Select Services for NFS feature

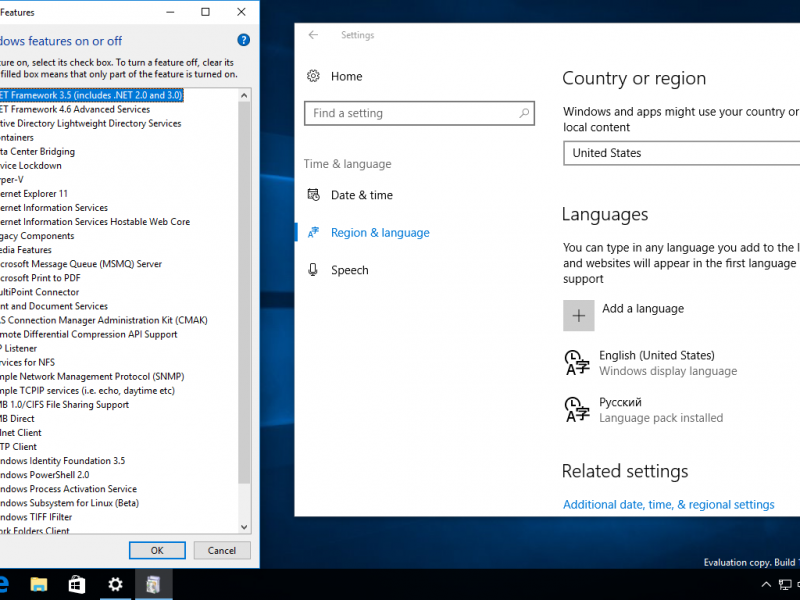pyautogui.click(x=28, y=362)
